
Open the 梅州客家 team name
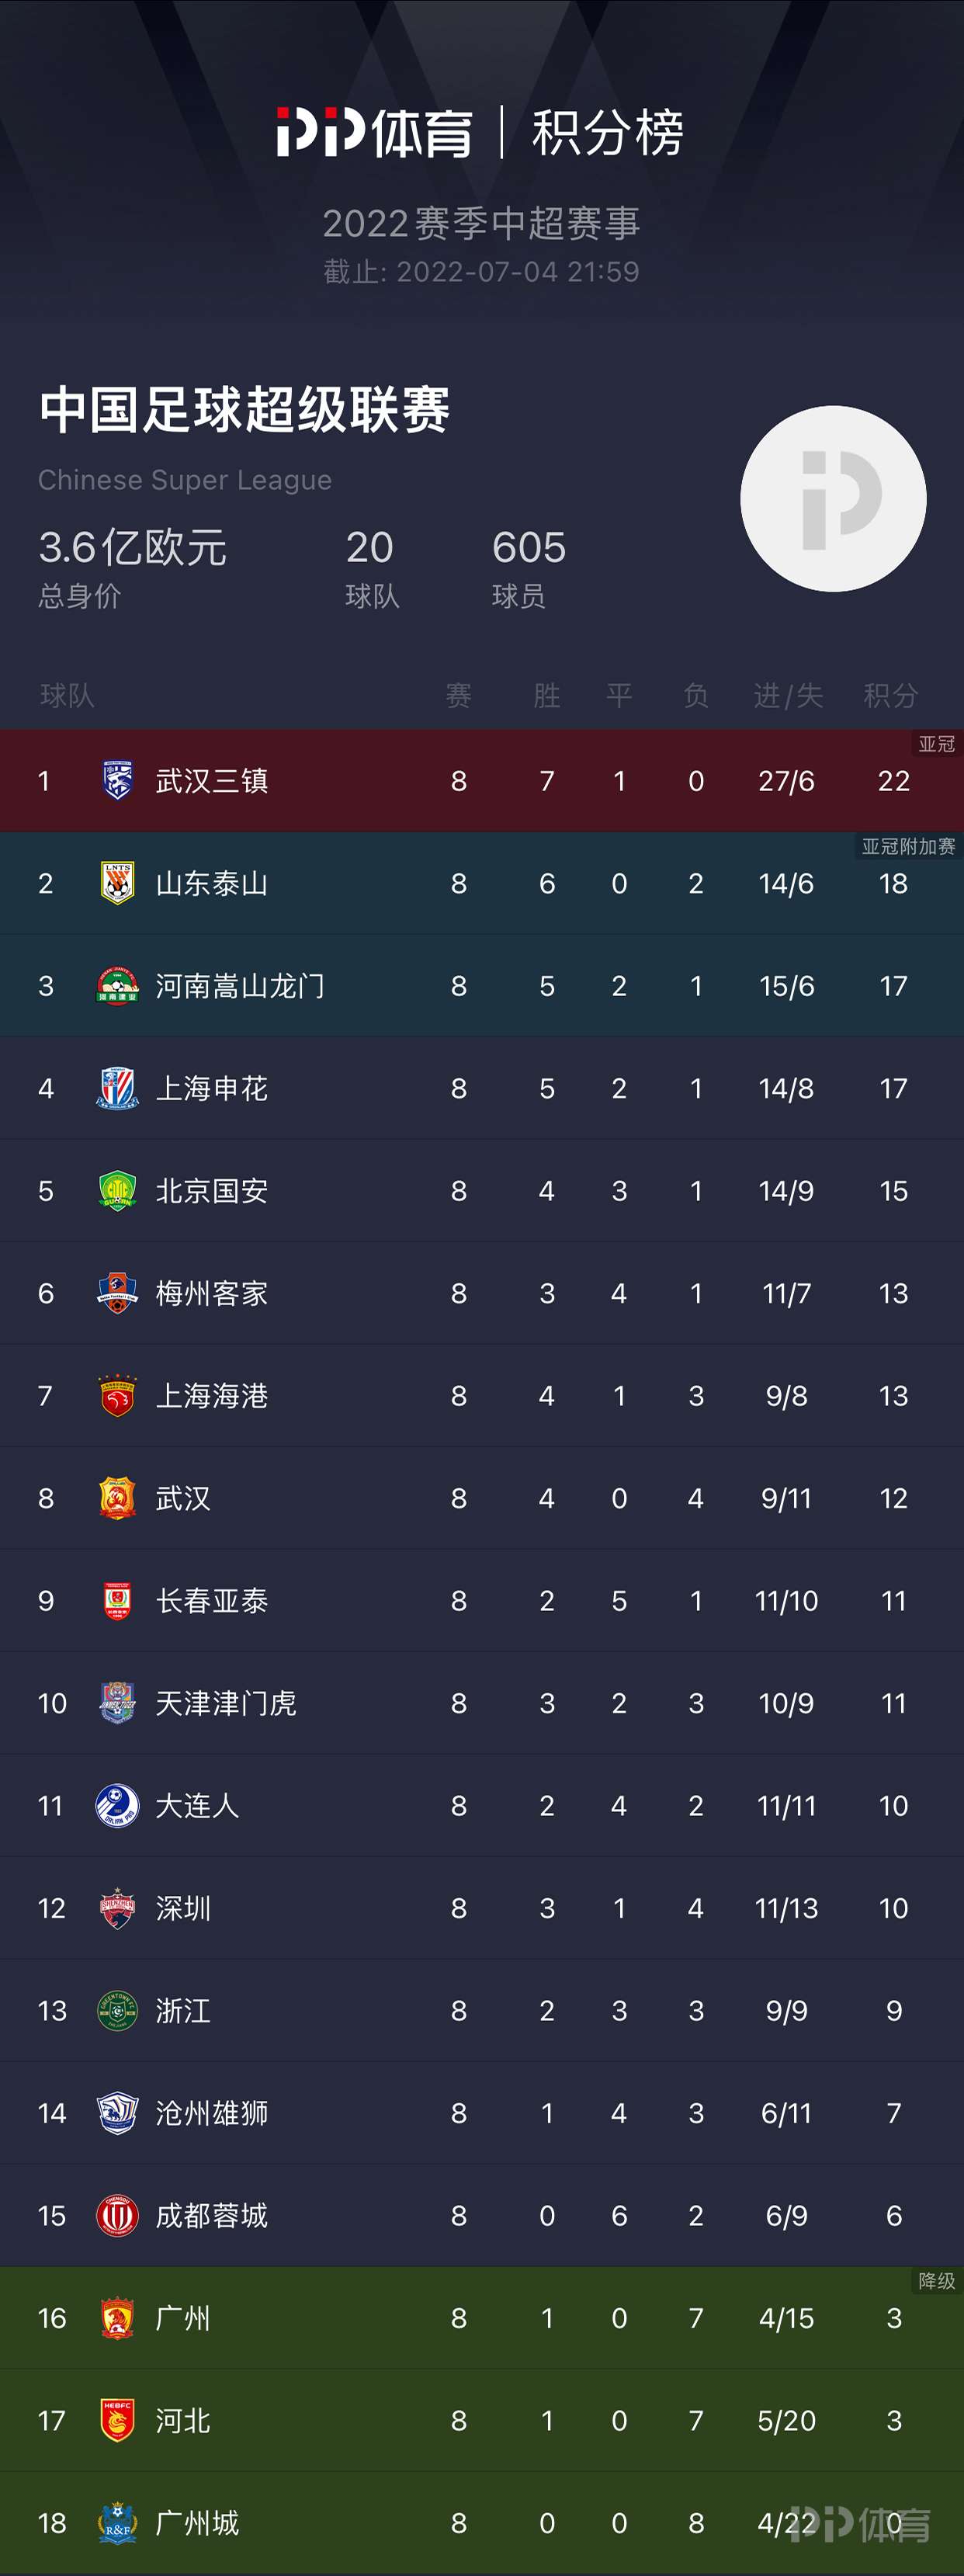click(212, 1293)
